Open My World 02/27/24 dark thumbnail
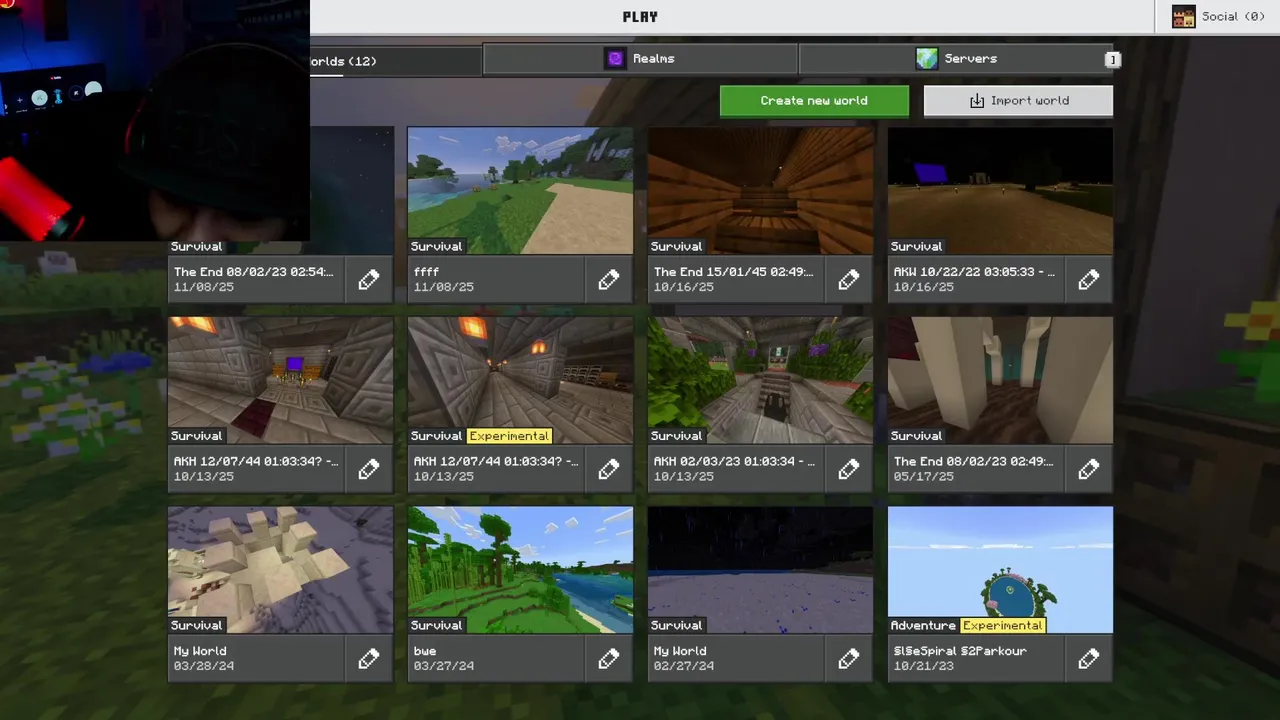 (760, 569)
